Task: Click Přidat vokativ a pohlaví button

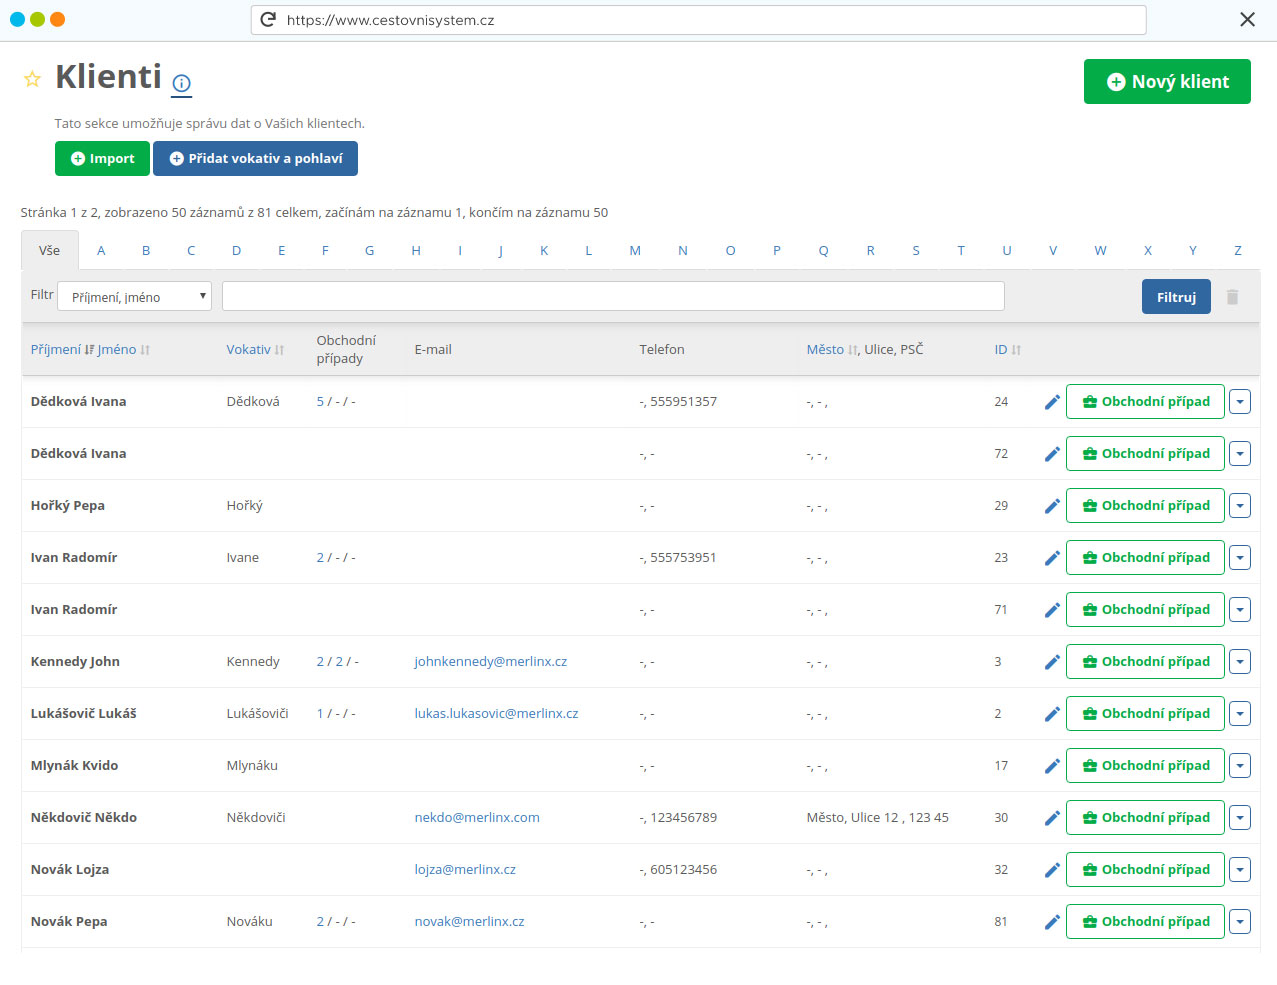Action: tap(255, 158)
